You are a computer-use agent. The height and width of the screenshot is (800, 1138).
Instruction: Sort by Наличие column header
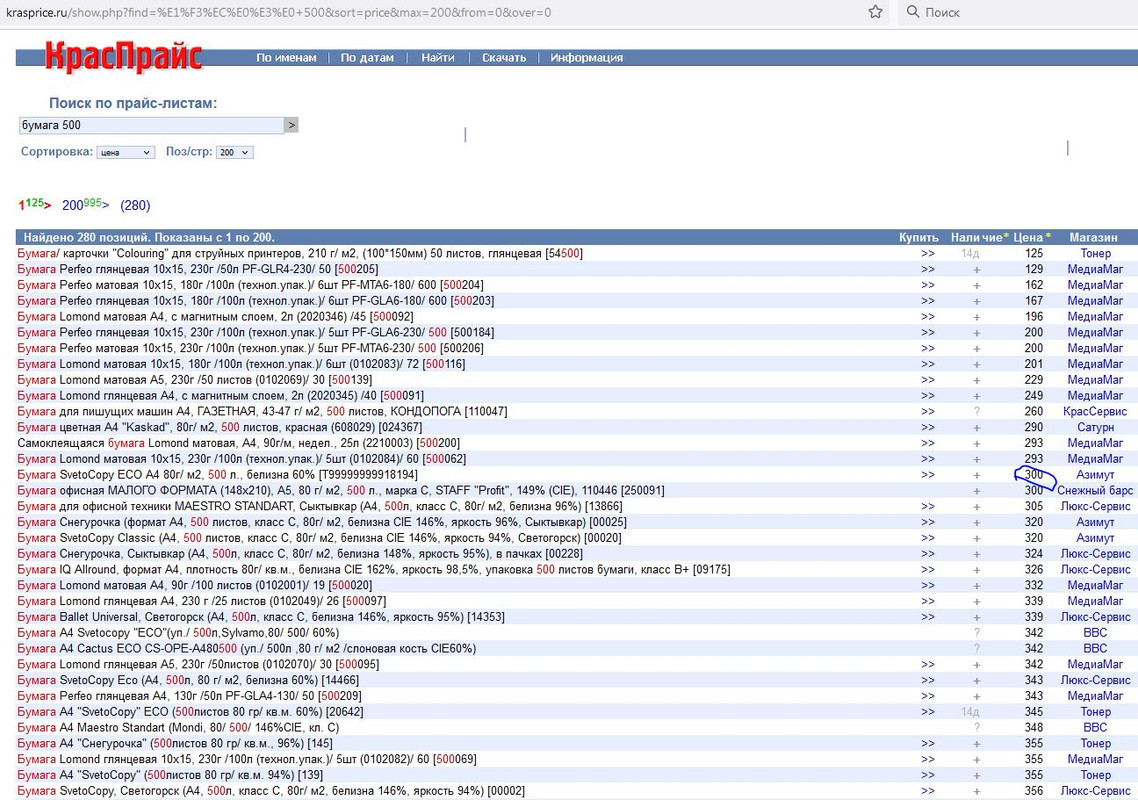(x=979, y=237)
